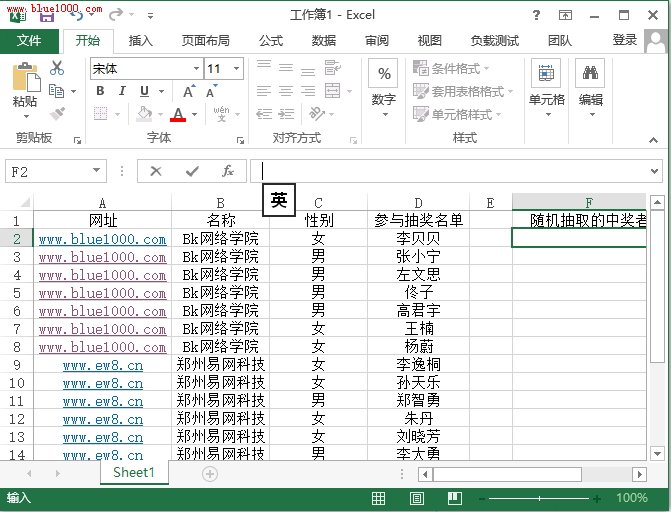Switch to page layout view icon
Screen dimensions: 671x512
417,498
